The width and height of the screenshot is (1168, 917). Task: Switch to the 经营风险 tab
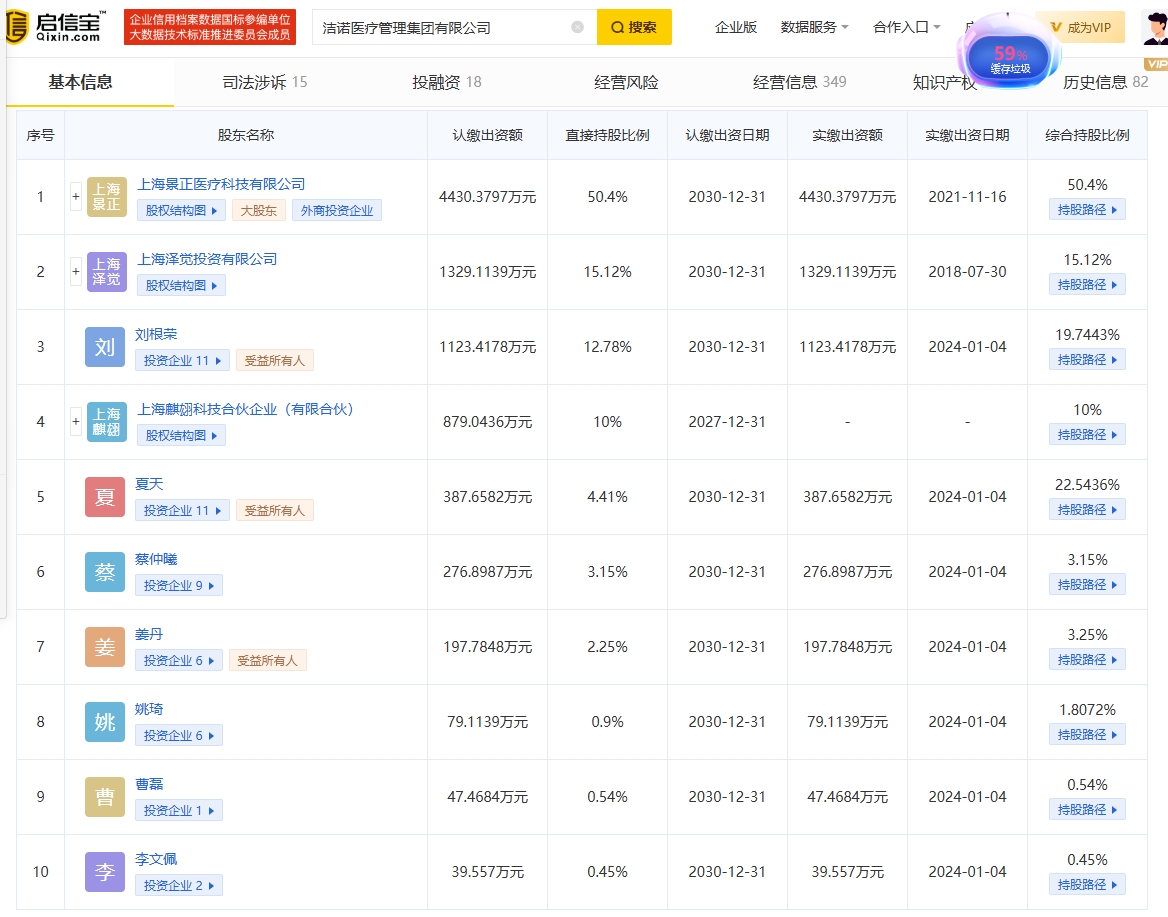point(626,82)
